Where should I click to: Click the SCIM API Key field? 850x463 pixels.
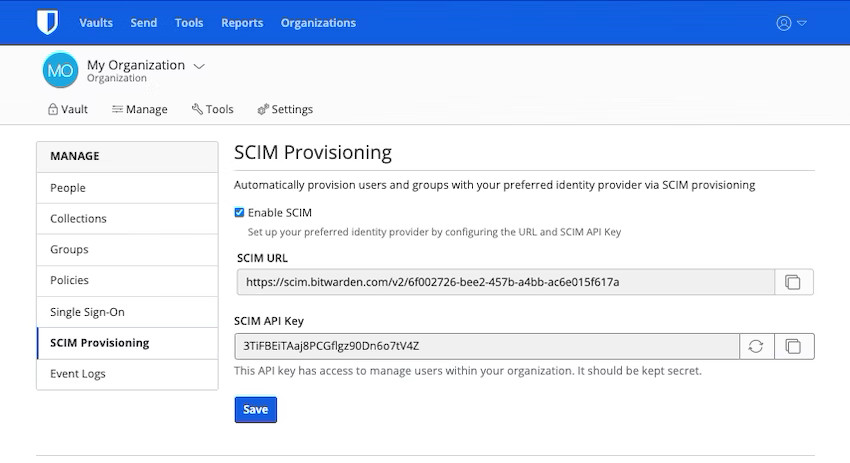(x=486, y=346)
